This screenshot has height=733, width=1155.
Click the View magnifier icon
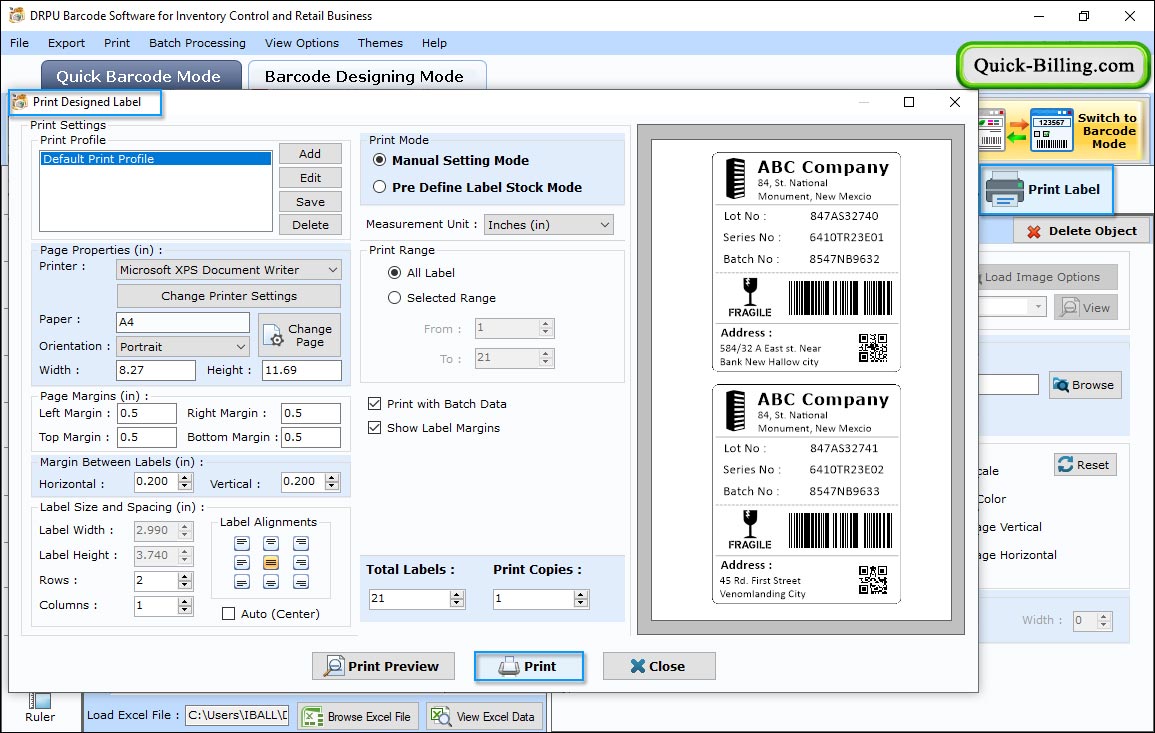click(1069, 307)
